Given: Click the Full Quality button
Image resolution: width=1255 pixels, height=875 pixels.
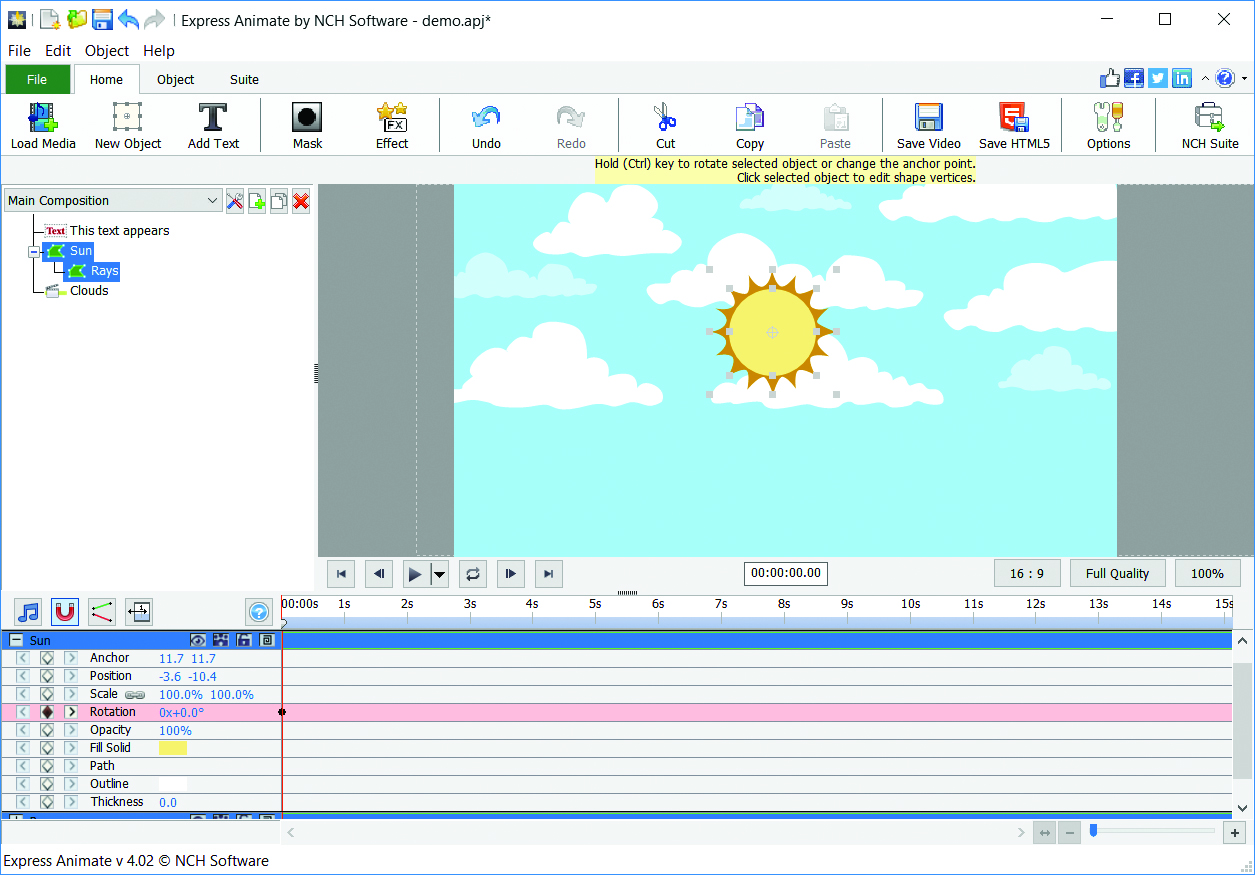Looking at the screenshot, I should (1117, 573).
